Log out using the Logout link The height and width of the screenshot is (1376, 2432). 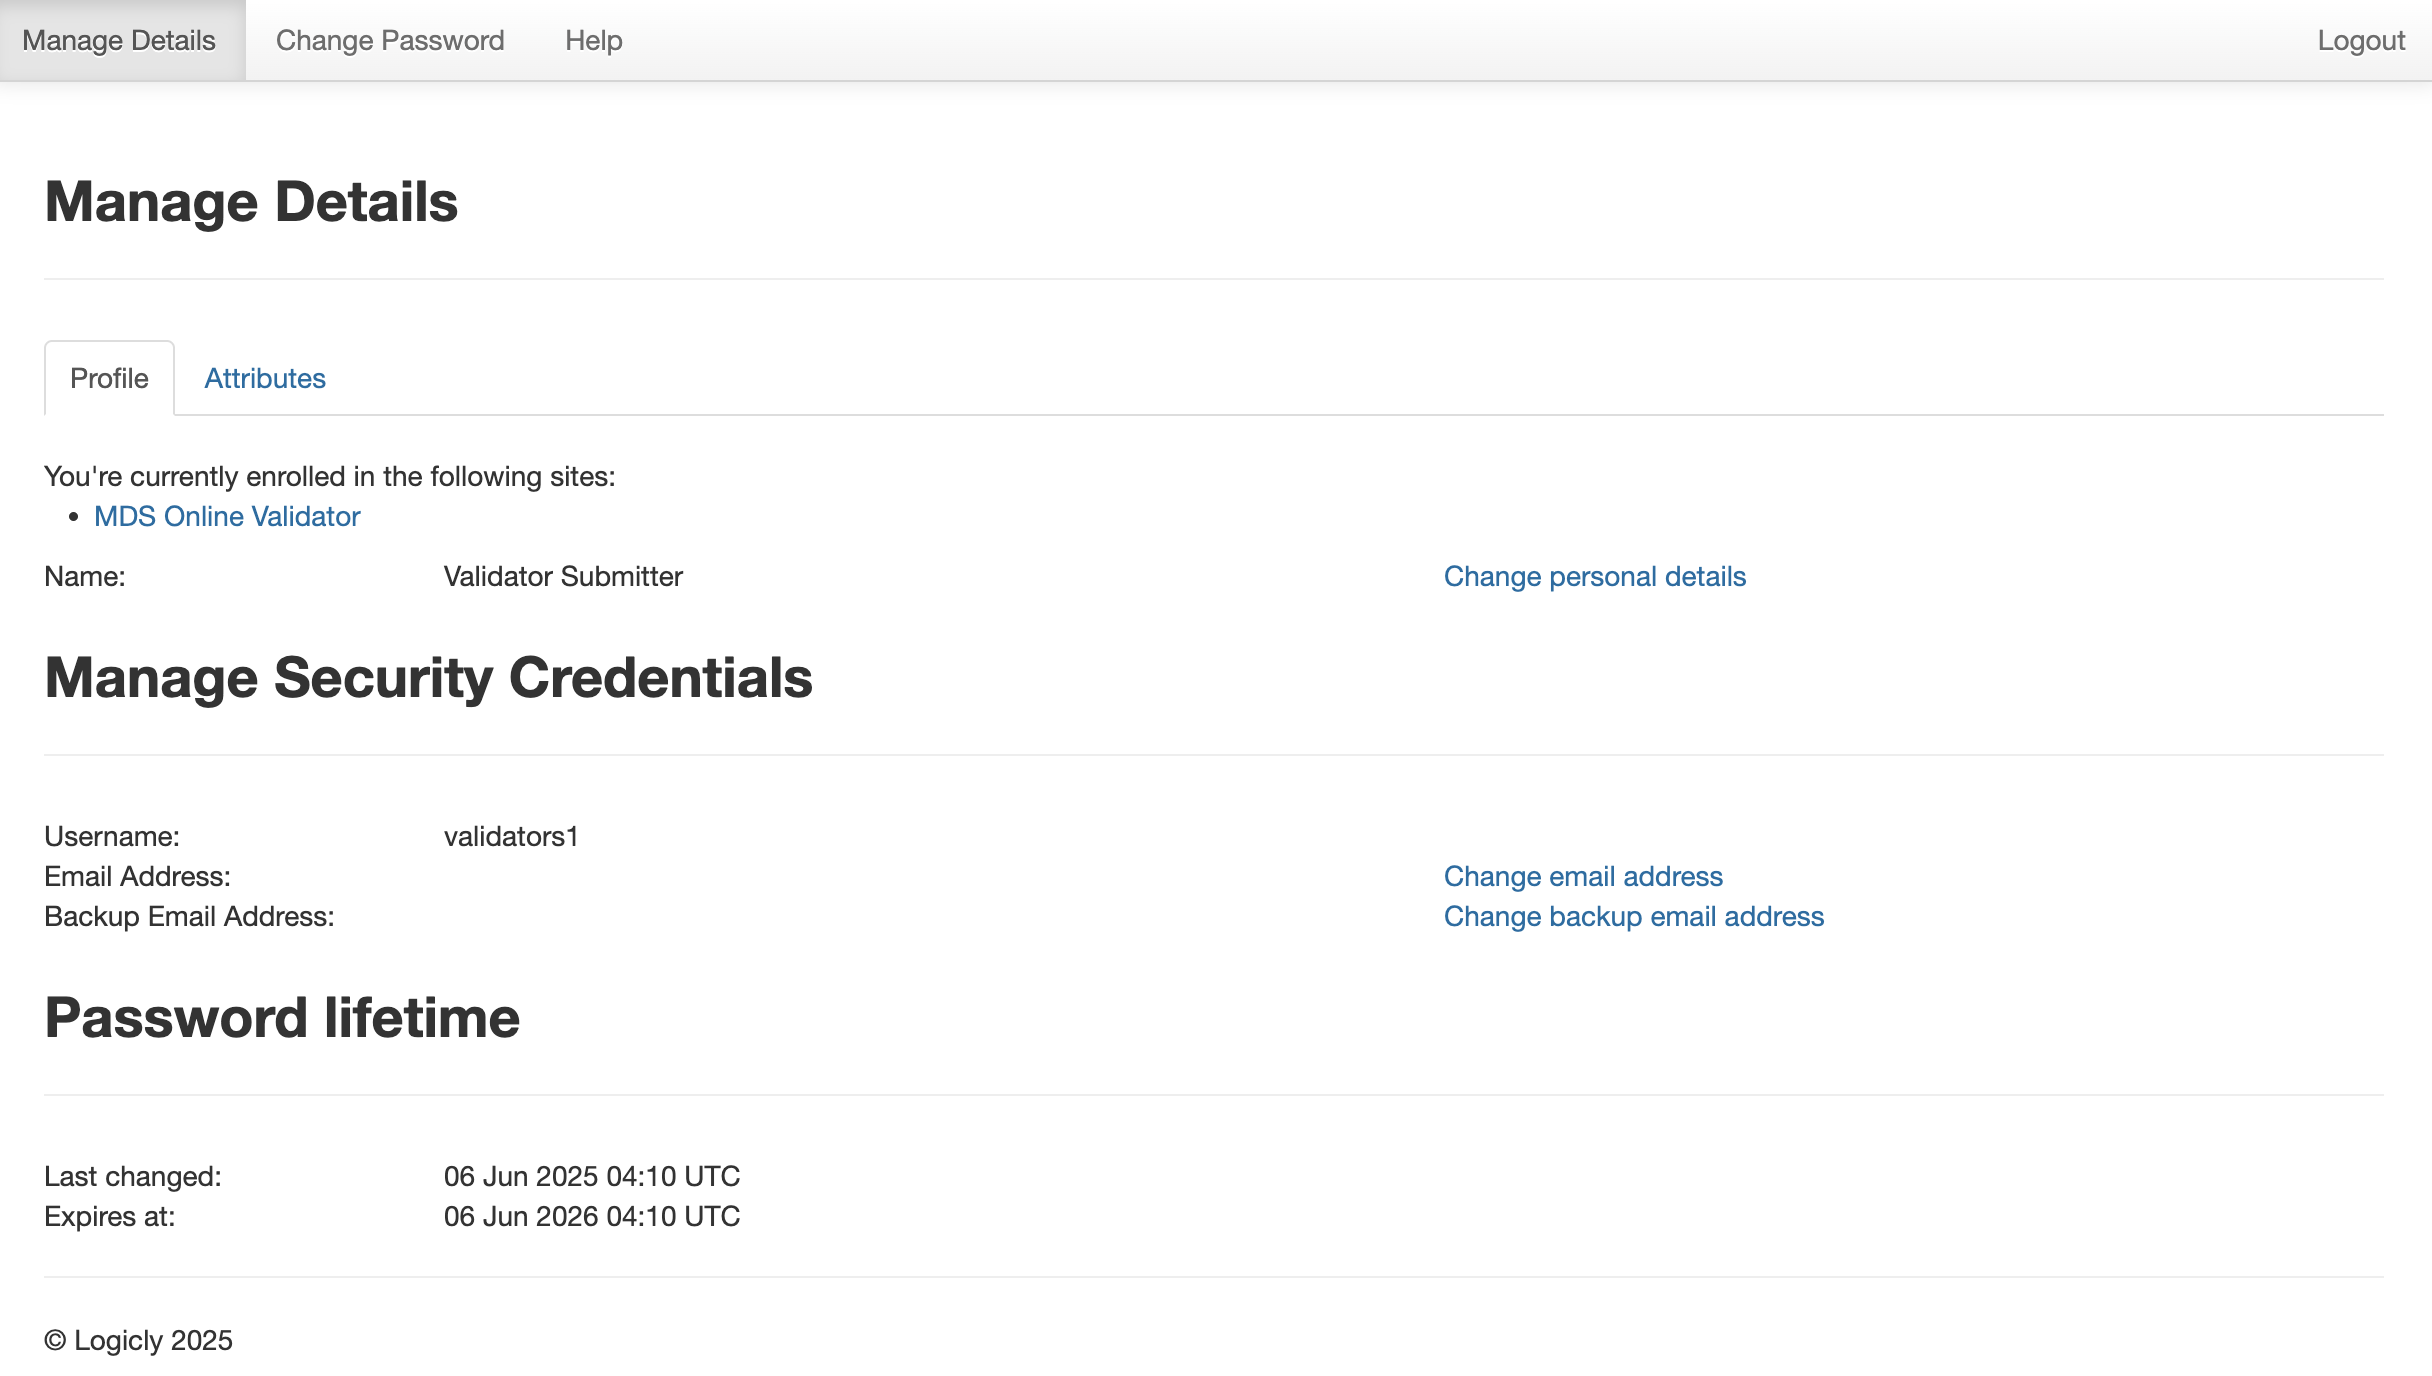[2361, 40]
